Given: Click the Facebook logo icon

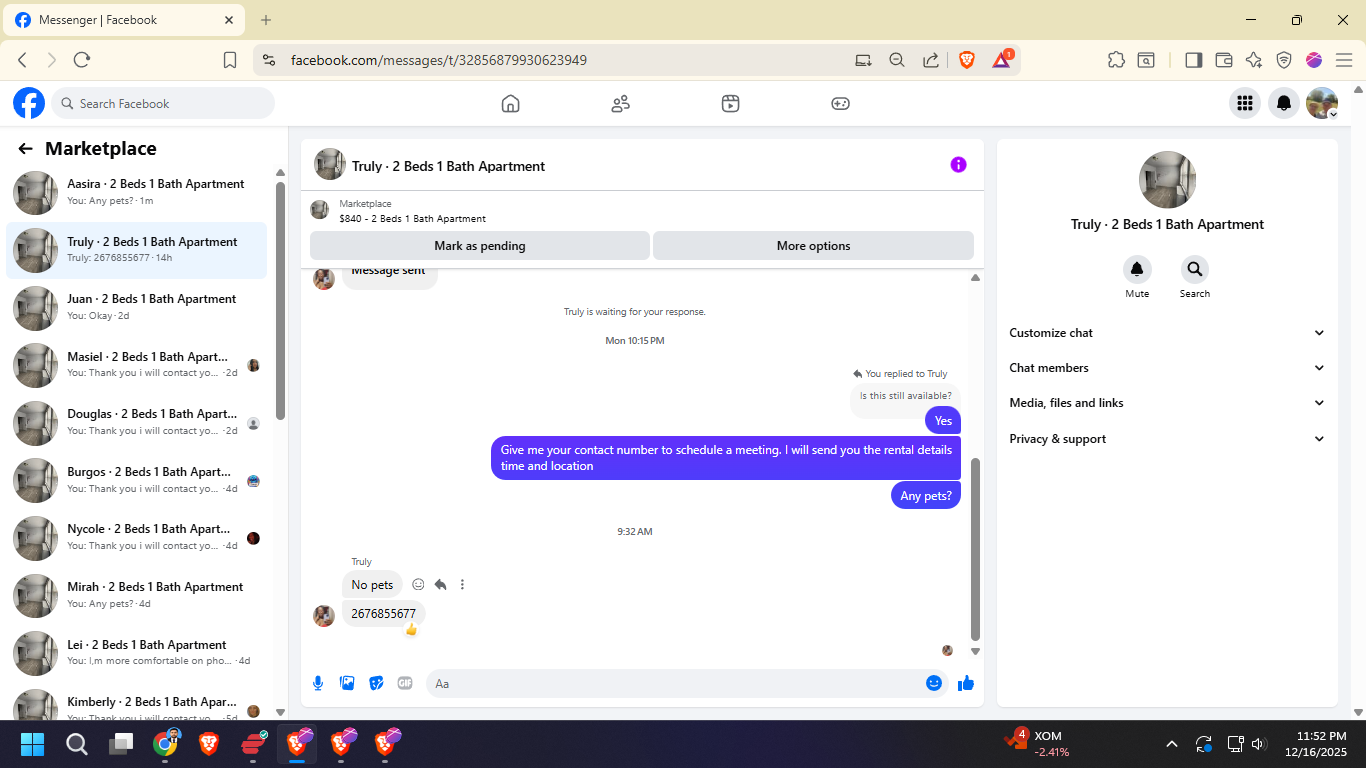Looking at the screenshot, I should [29, 103].
